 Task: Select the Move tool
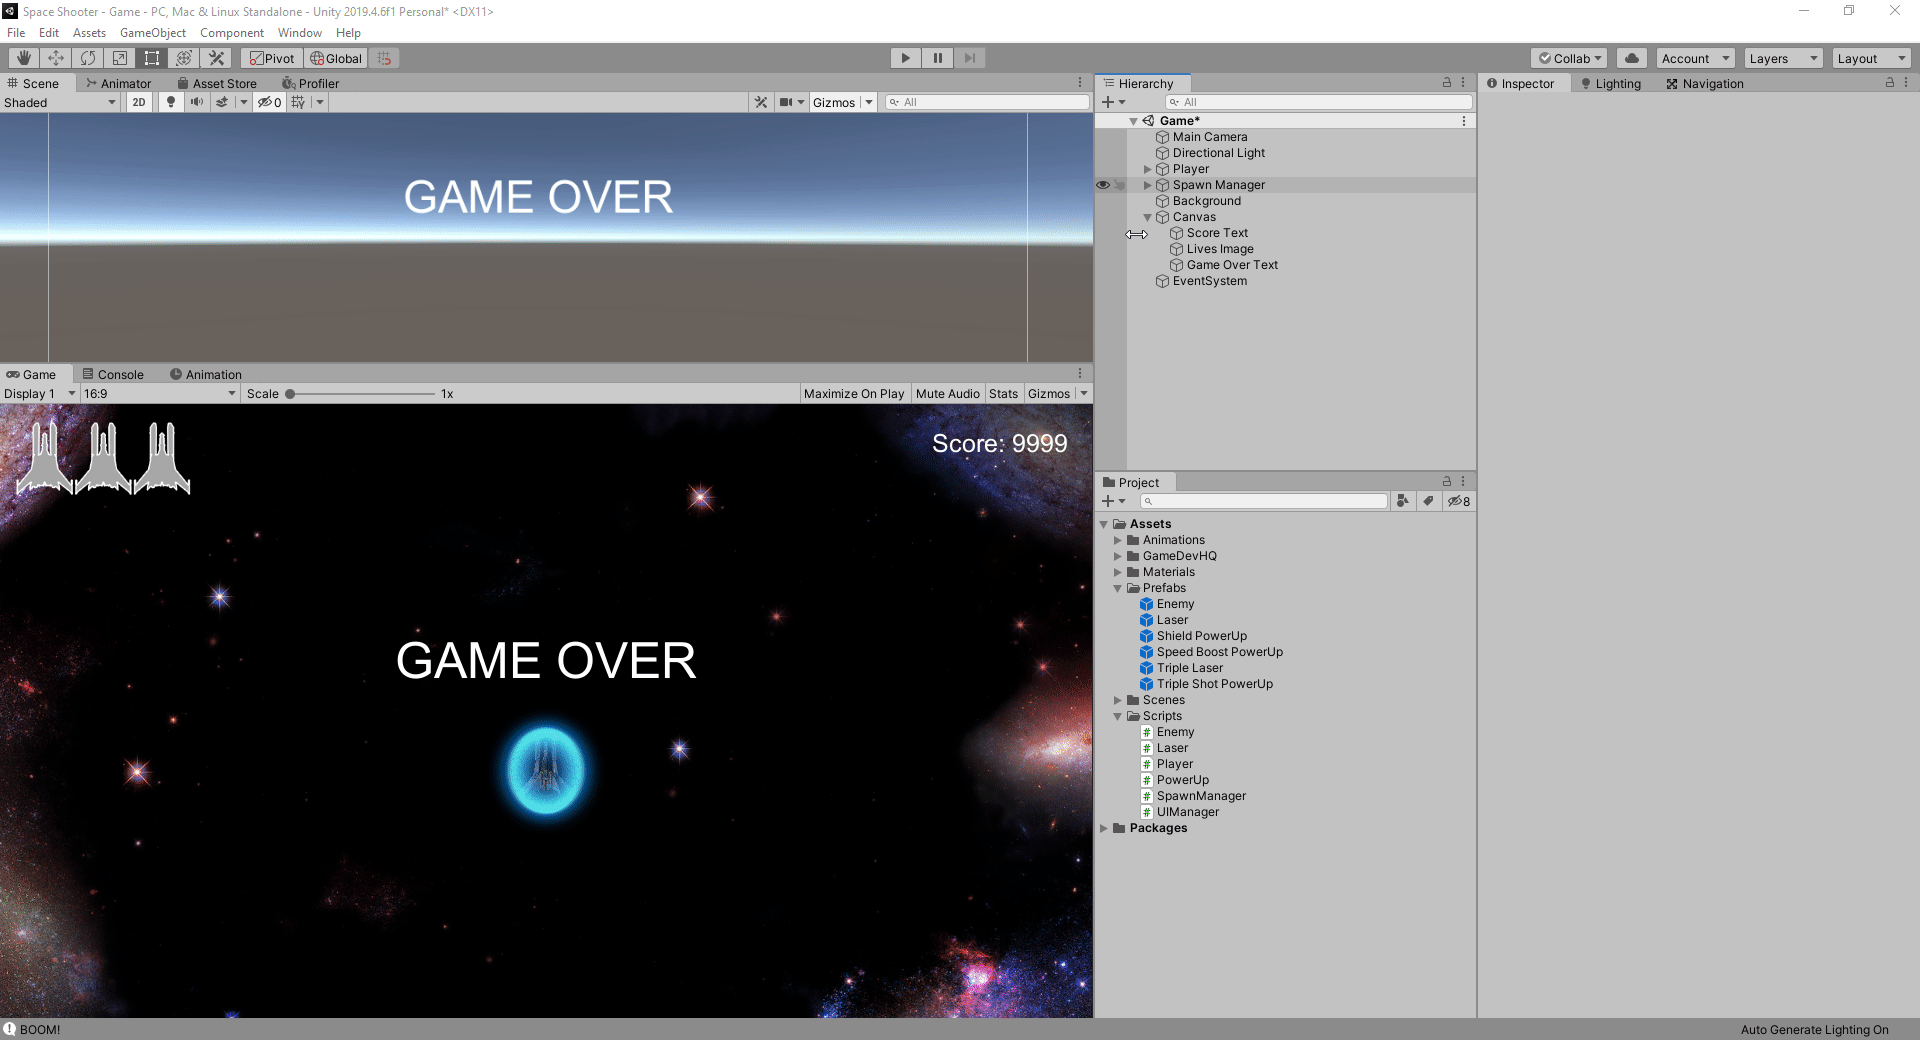click(x=56, y=58)
